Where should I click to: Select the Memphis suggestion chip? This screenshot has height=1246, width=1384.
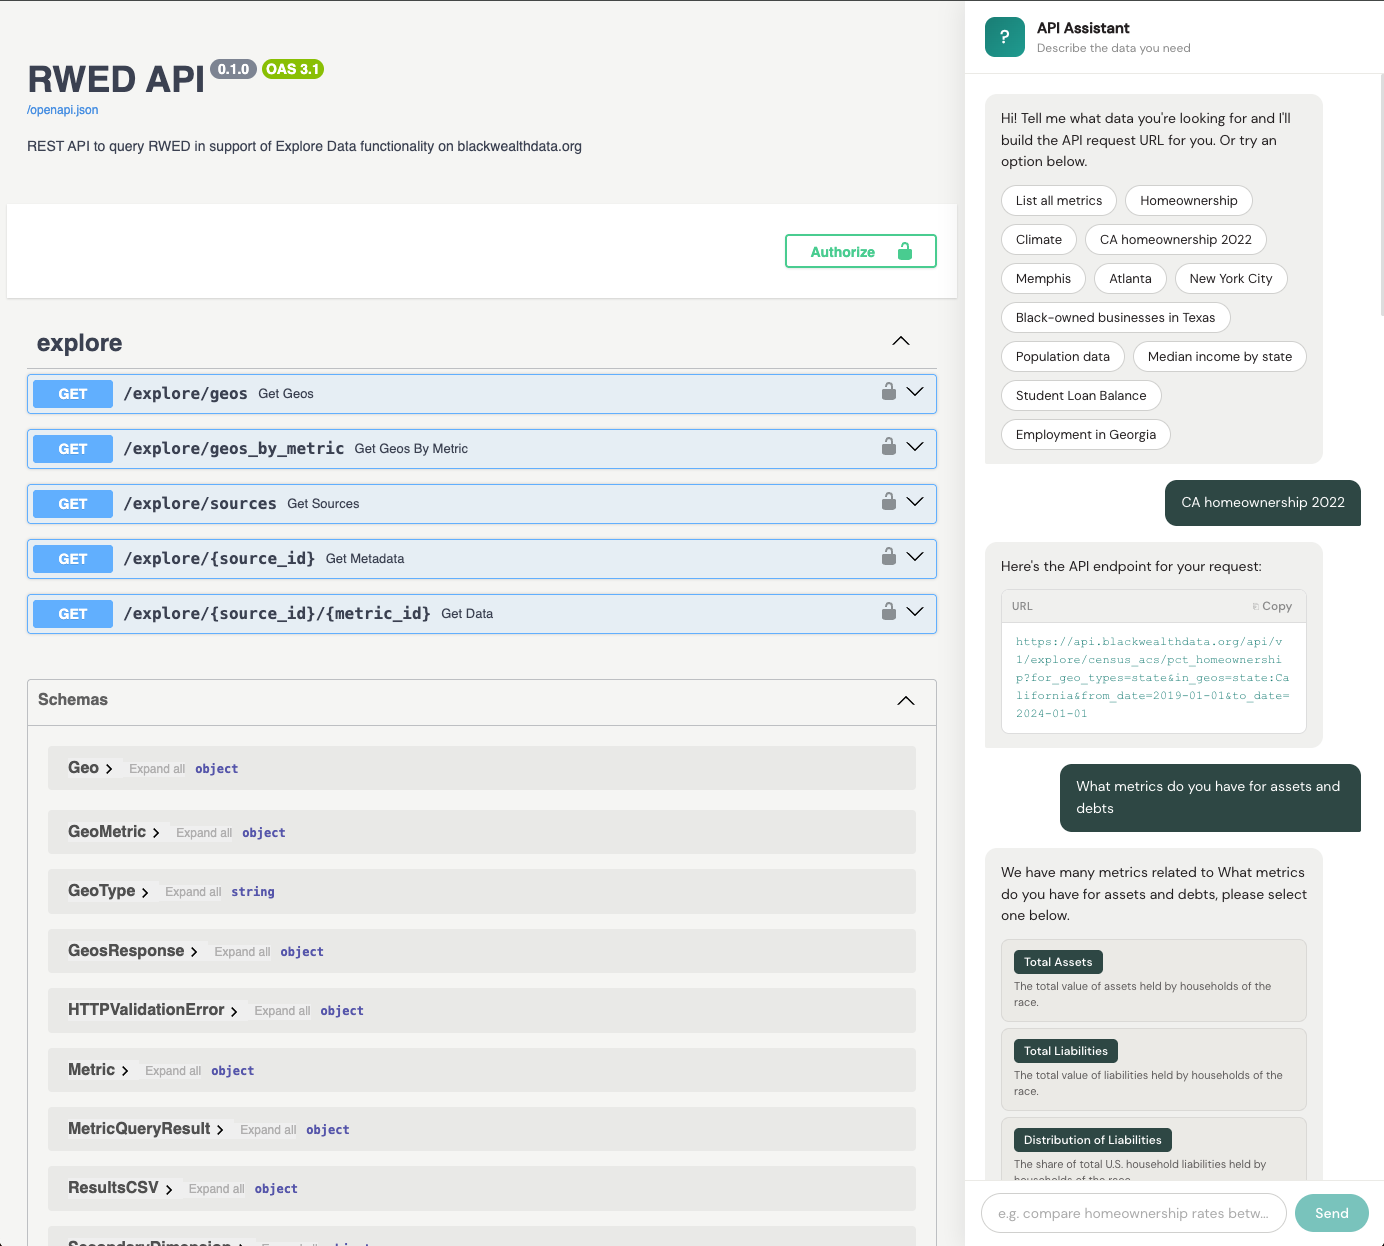tap(1043, 278)
